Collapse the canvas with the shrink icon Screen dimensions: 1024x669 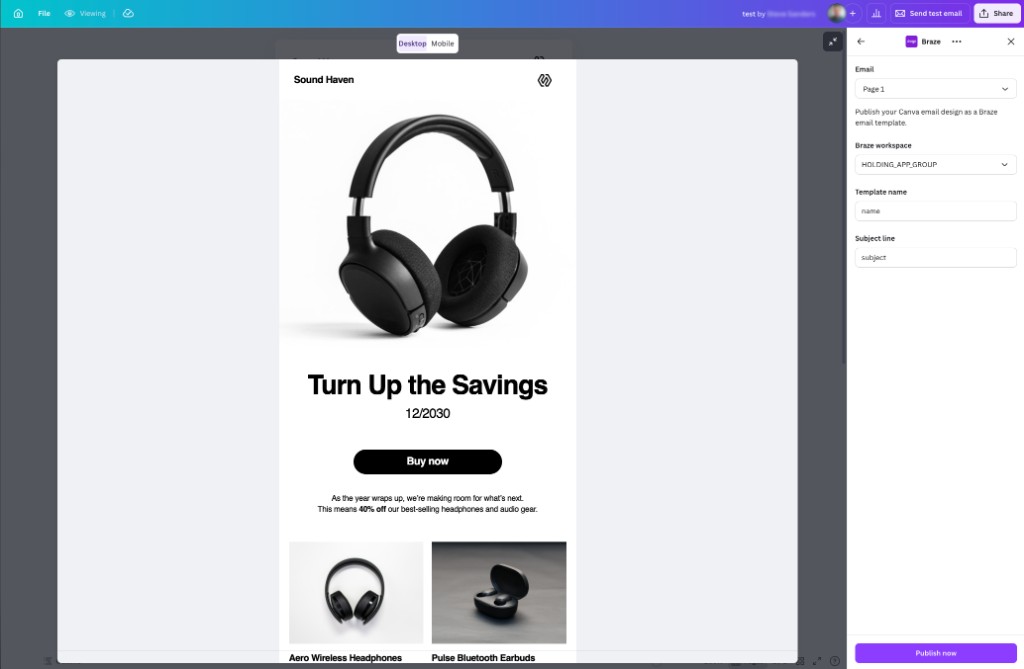coord(833,42)
